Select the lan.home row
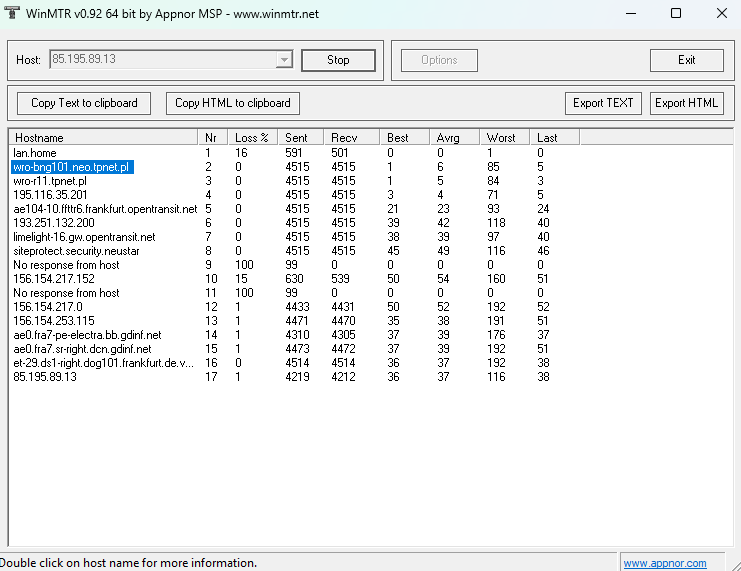The image size is (741, 571). (x=35, y=153)
